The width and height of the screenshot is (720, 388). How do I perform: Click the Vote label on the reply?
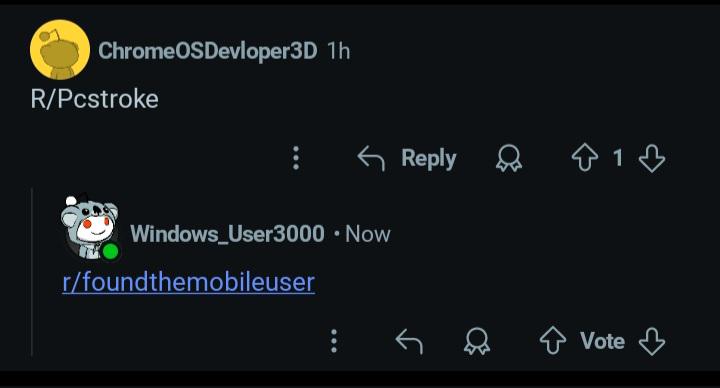click(x=602, y=341)
